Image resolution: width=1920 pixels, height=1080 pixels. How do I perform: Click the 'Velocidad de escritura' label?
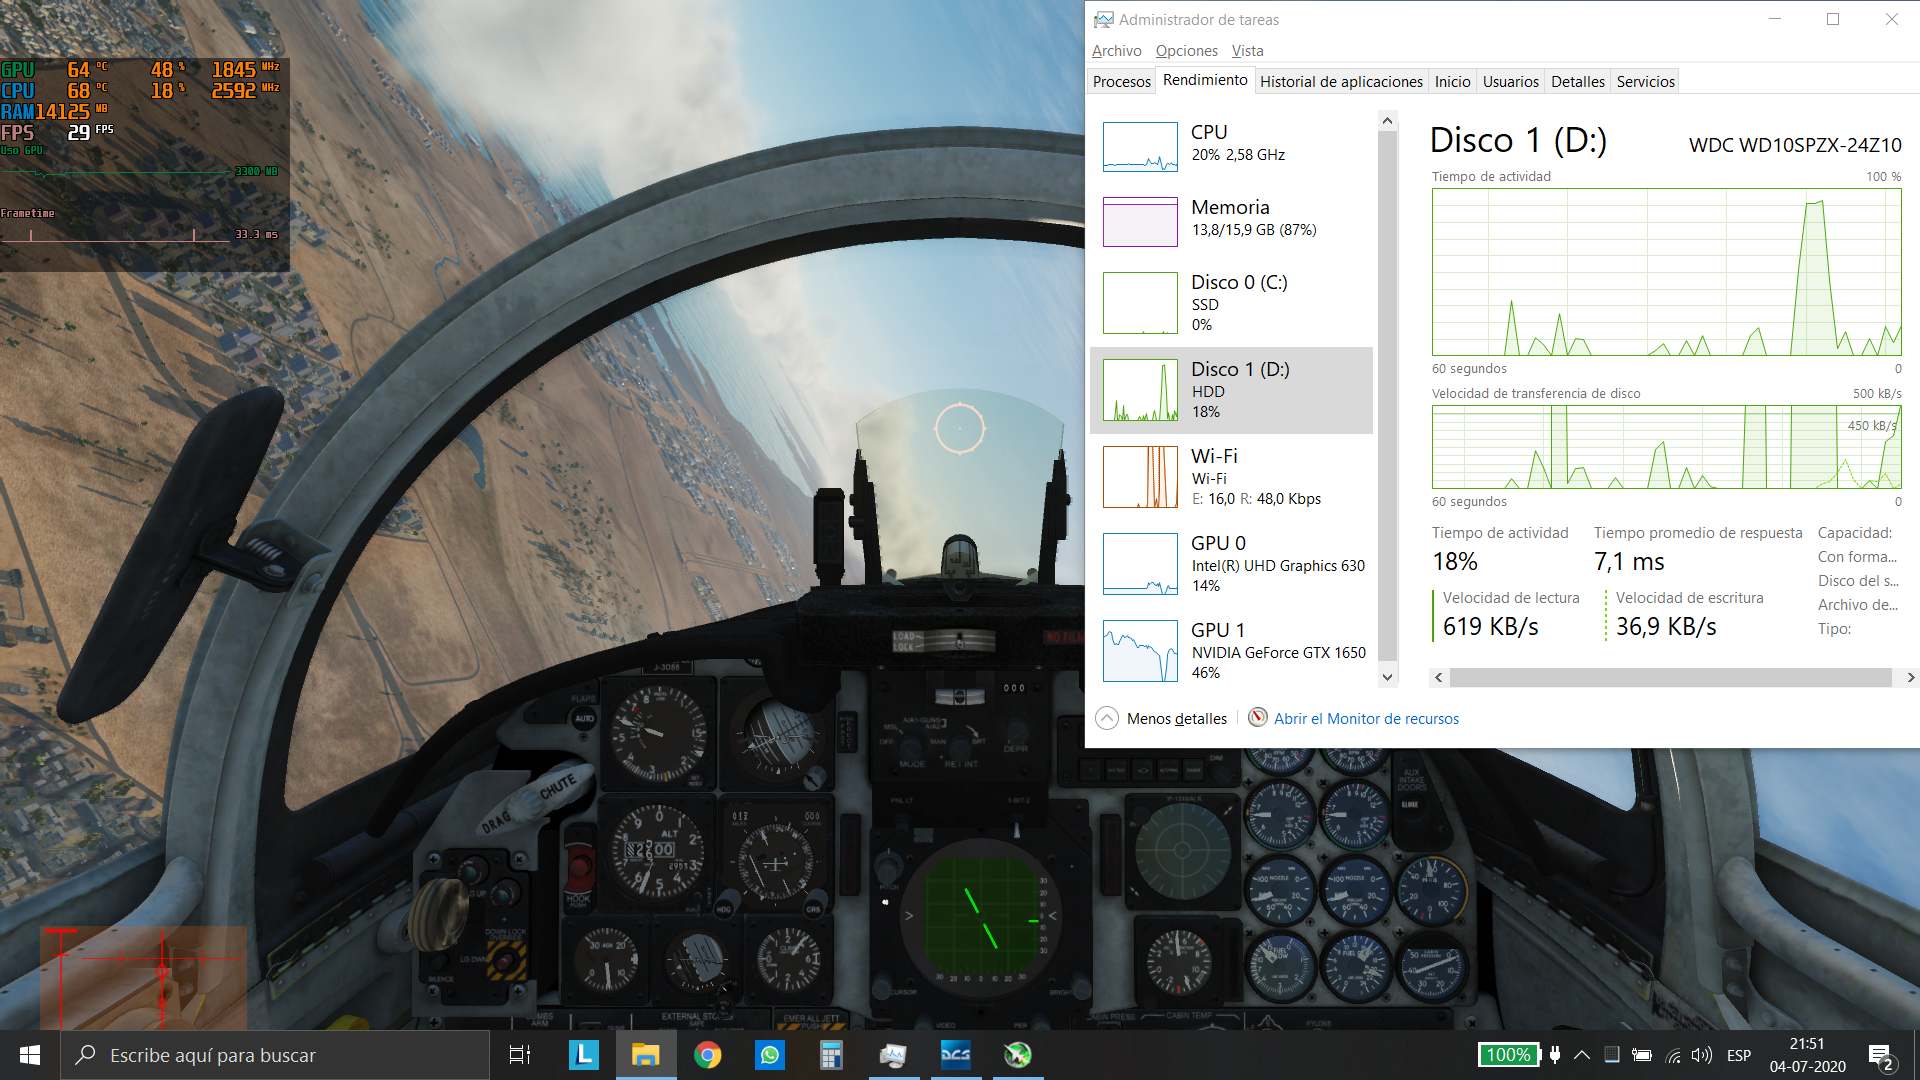point(1689,598)
